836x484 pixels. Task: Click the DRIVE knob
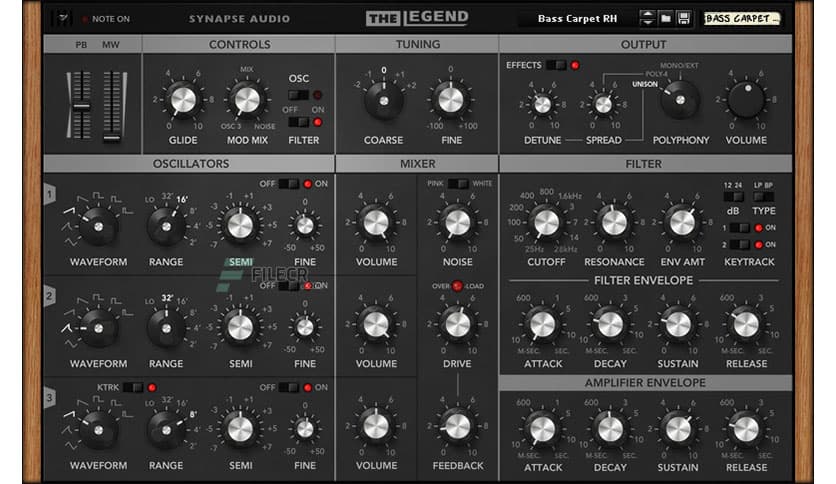(457, 324)
